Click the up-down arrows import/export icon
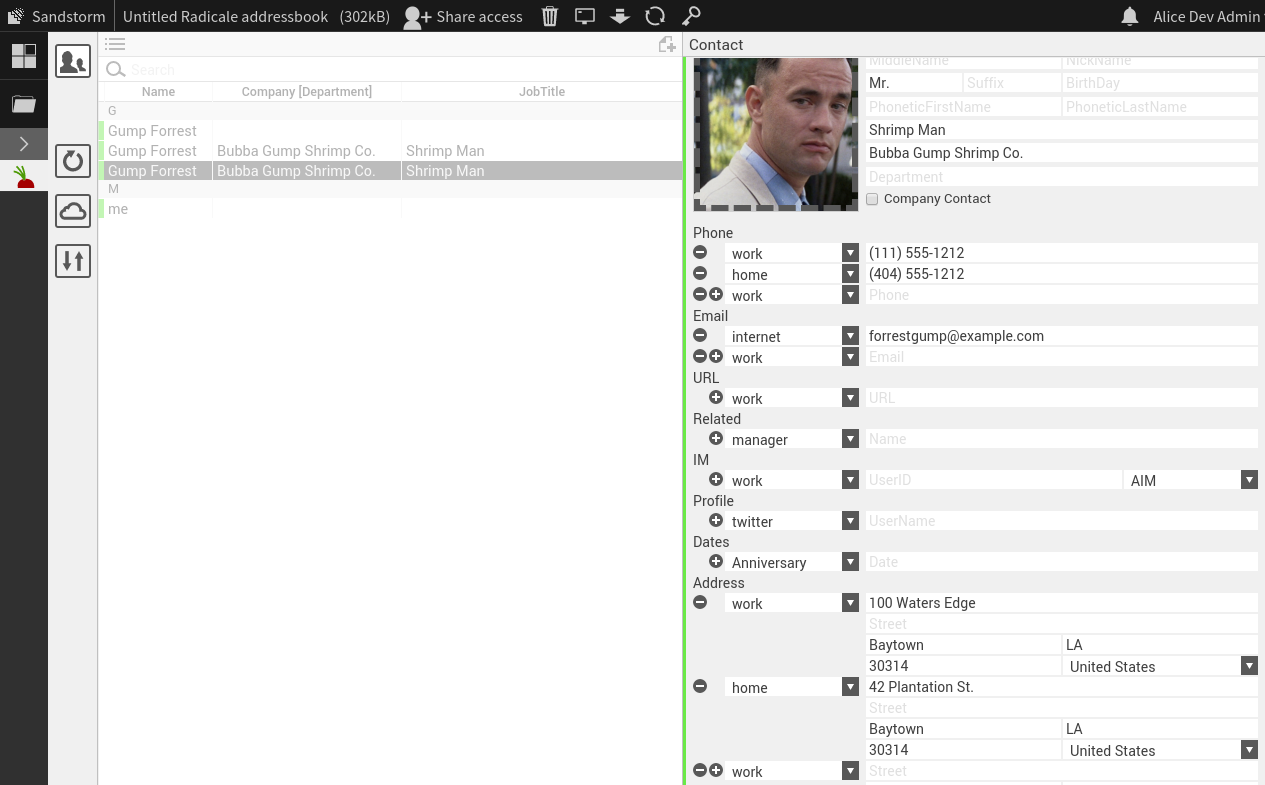1265x785 pixels. [73, 261]
